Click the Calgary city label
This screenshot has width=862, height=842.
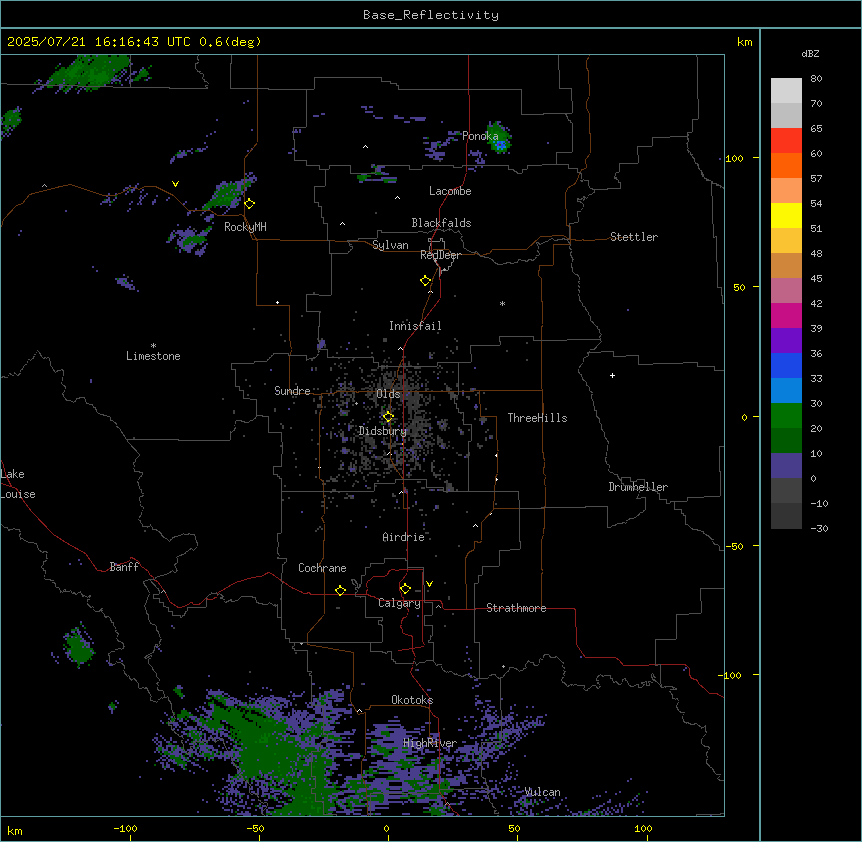tap(400, 603)
